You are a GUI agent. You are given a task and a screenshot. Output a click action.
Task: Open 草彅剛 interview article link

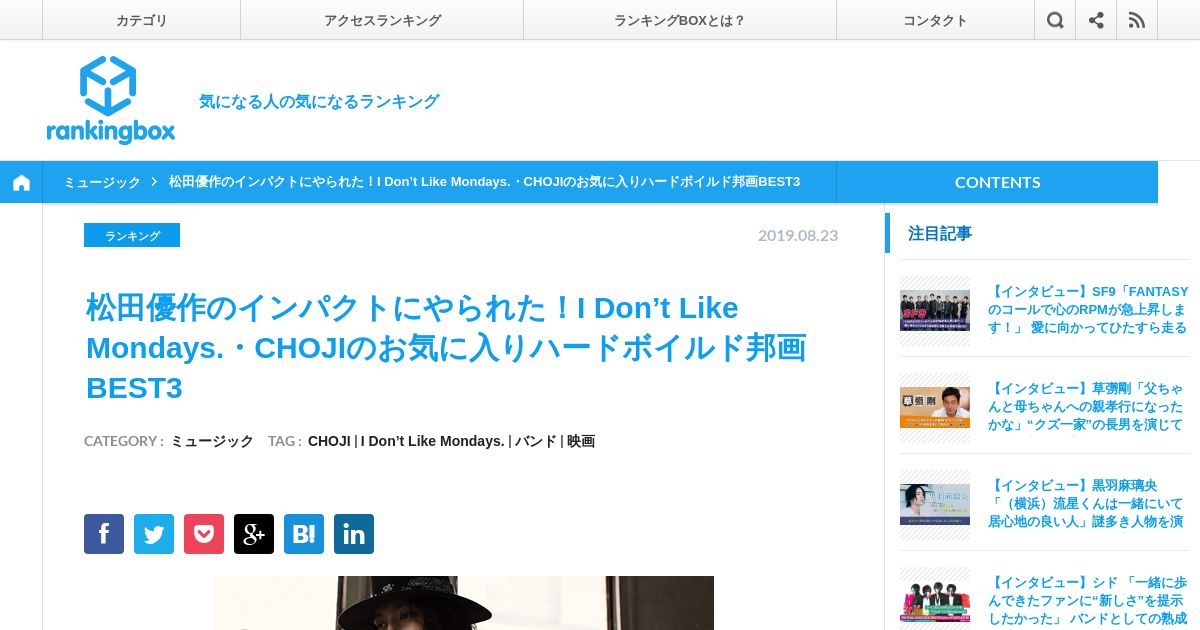coord(1088,407)
